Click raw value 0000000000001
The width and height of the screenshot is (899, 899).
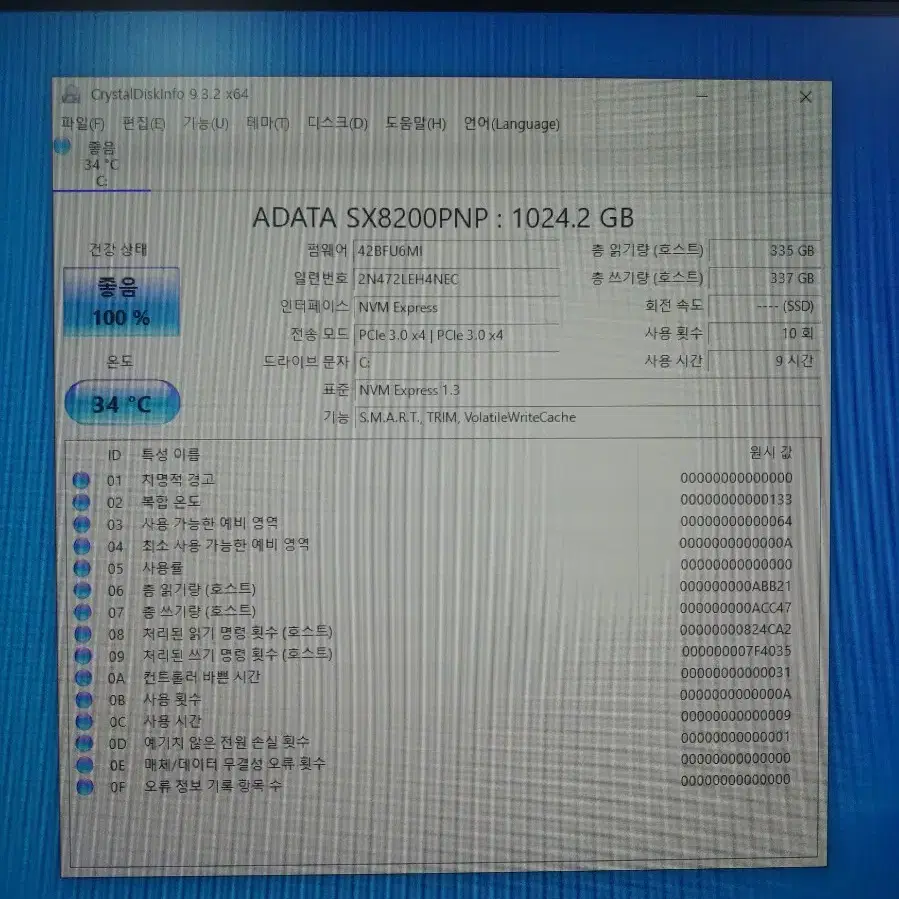(x=736, y=737)
